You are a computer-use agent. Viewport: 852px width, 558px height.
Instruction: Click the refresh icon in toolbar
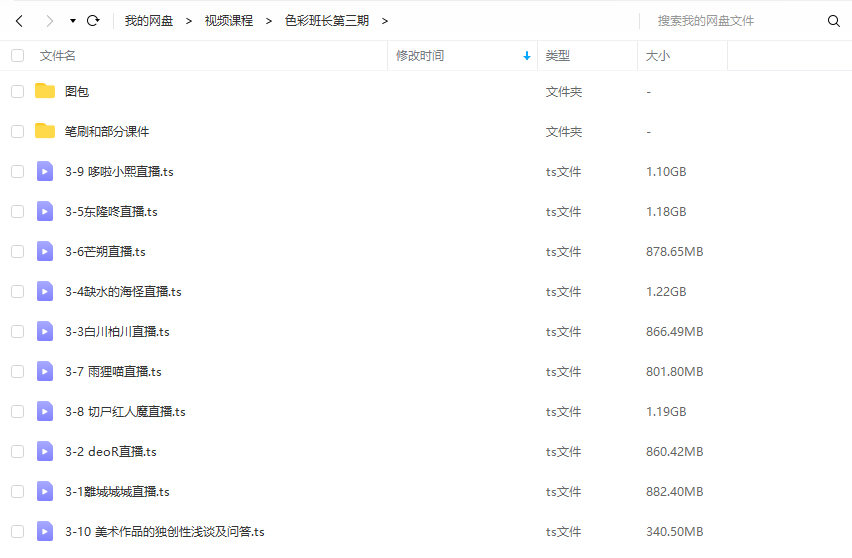[x=93, y=21]
